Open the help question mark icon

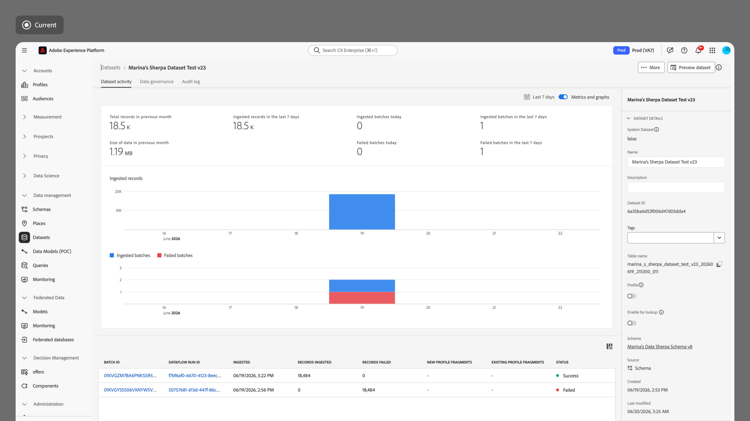(684, 50)
